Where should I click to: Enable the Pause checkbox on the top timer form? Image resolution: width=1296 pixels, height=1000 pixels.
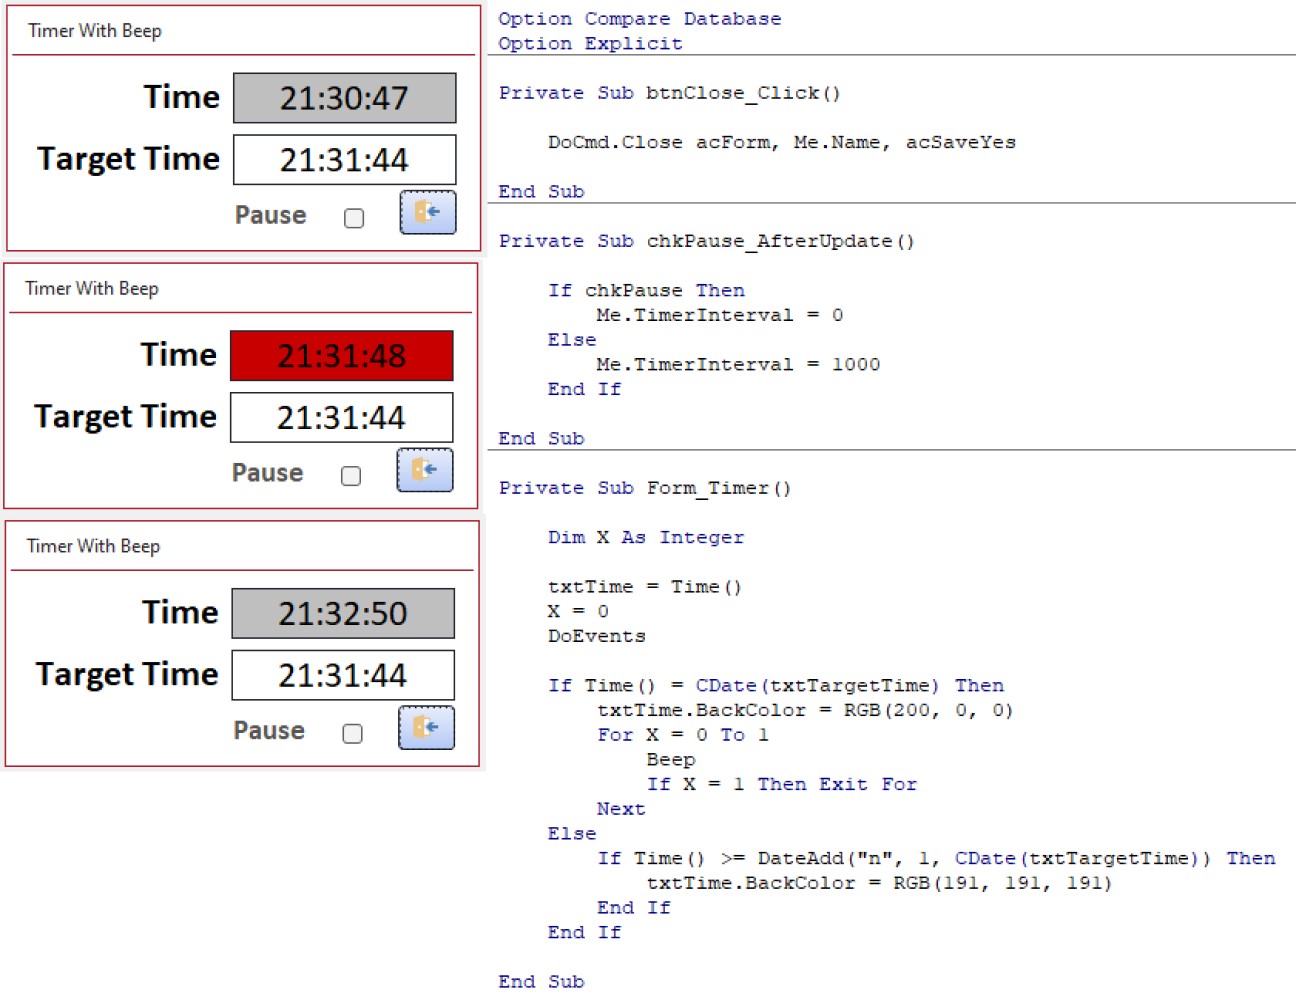pos(354,217)
